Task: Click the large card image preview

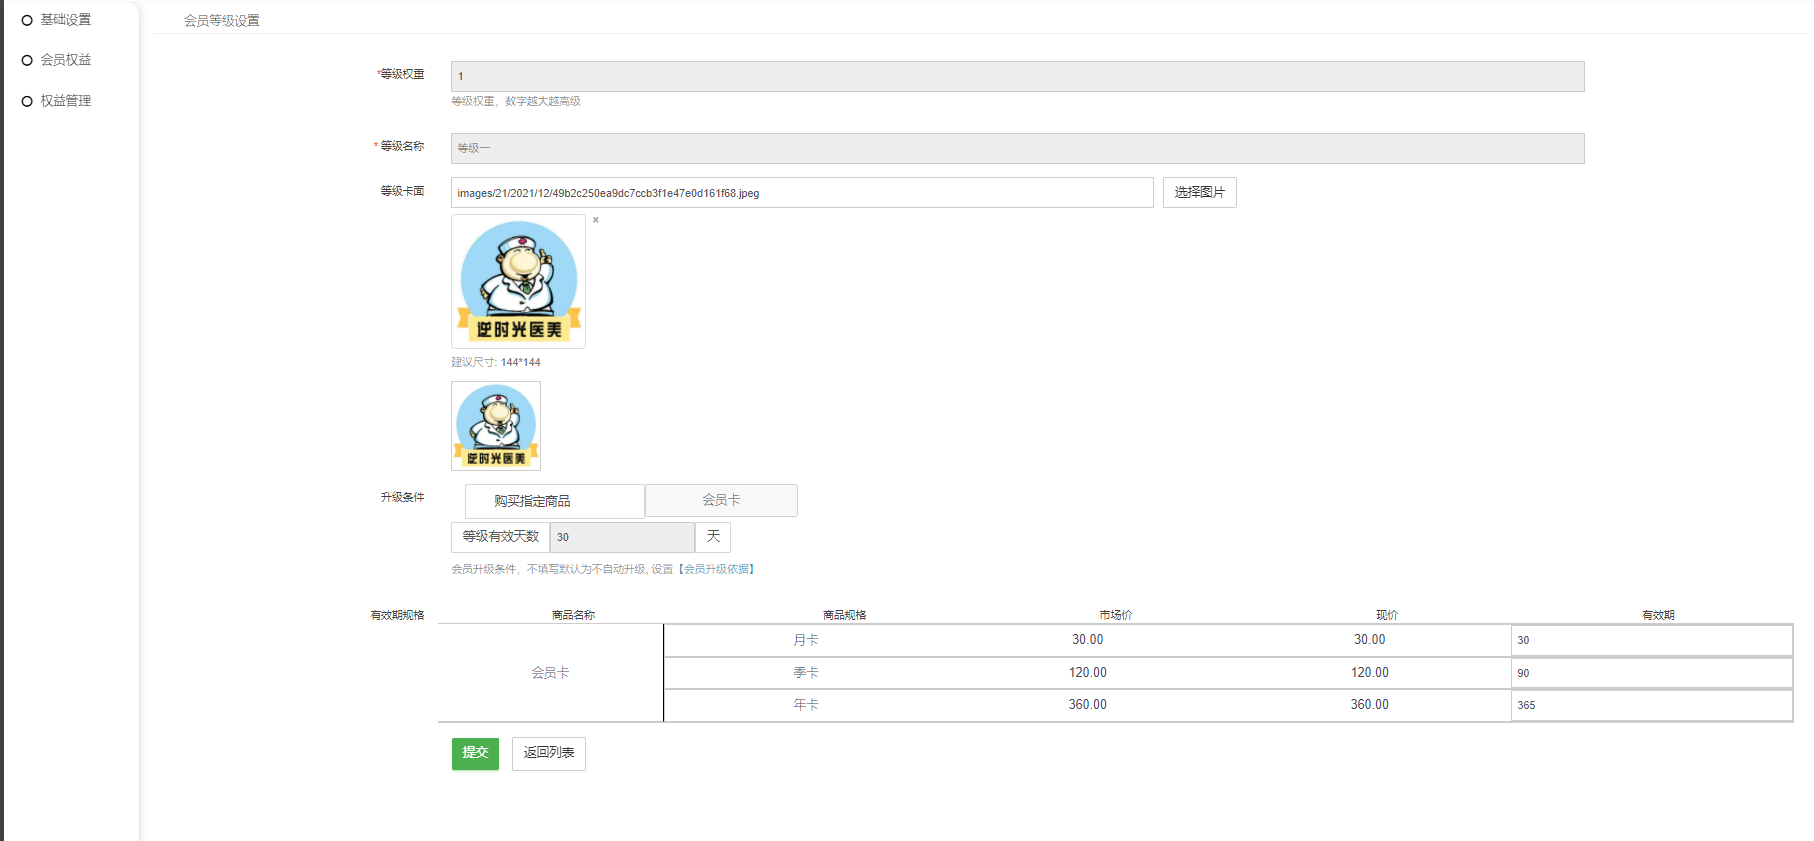Action: point(518,281)
